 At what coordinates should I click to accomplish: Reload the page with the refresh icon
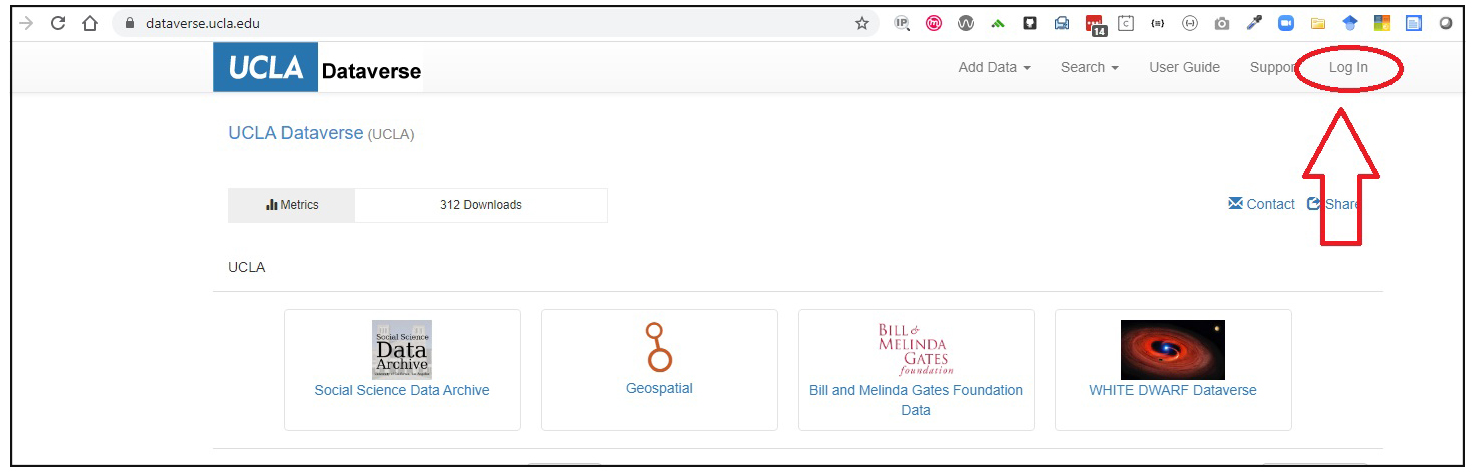57,23
